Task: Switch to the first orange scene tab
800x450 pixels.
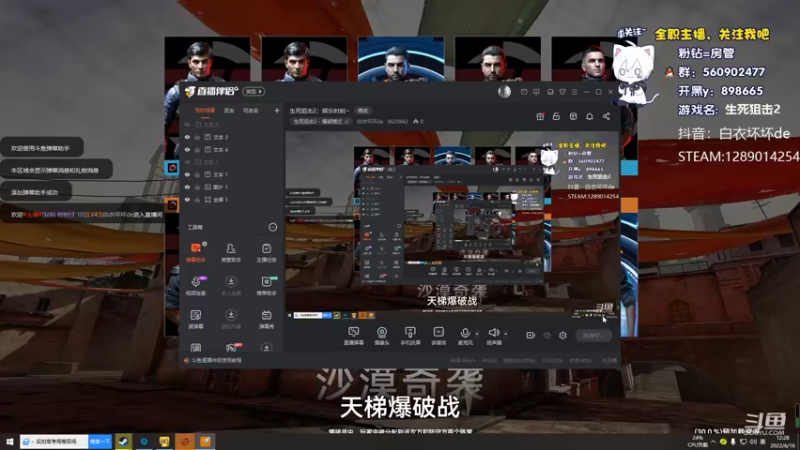Action: click(205, 110)
